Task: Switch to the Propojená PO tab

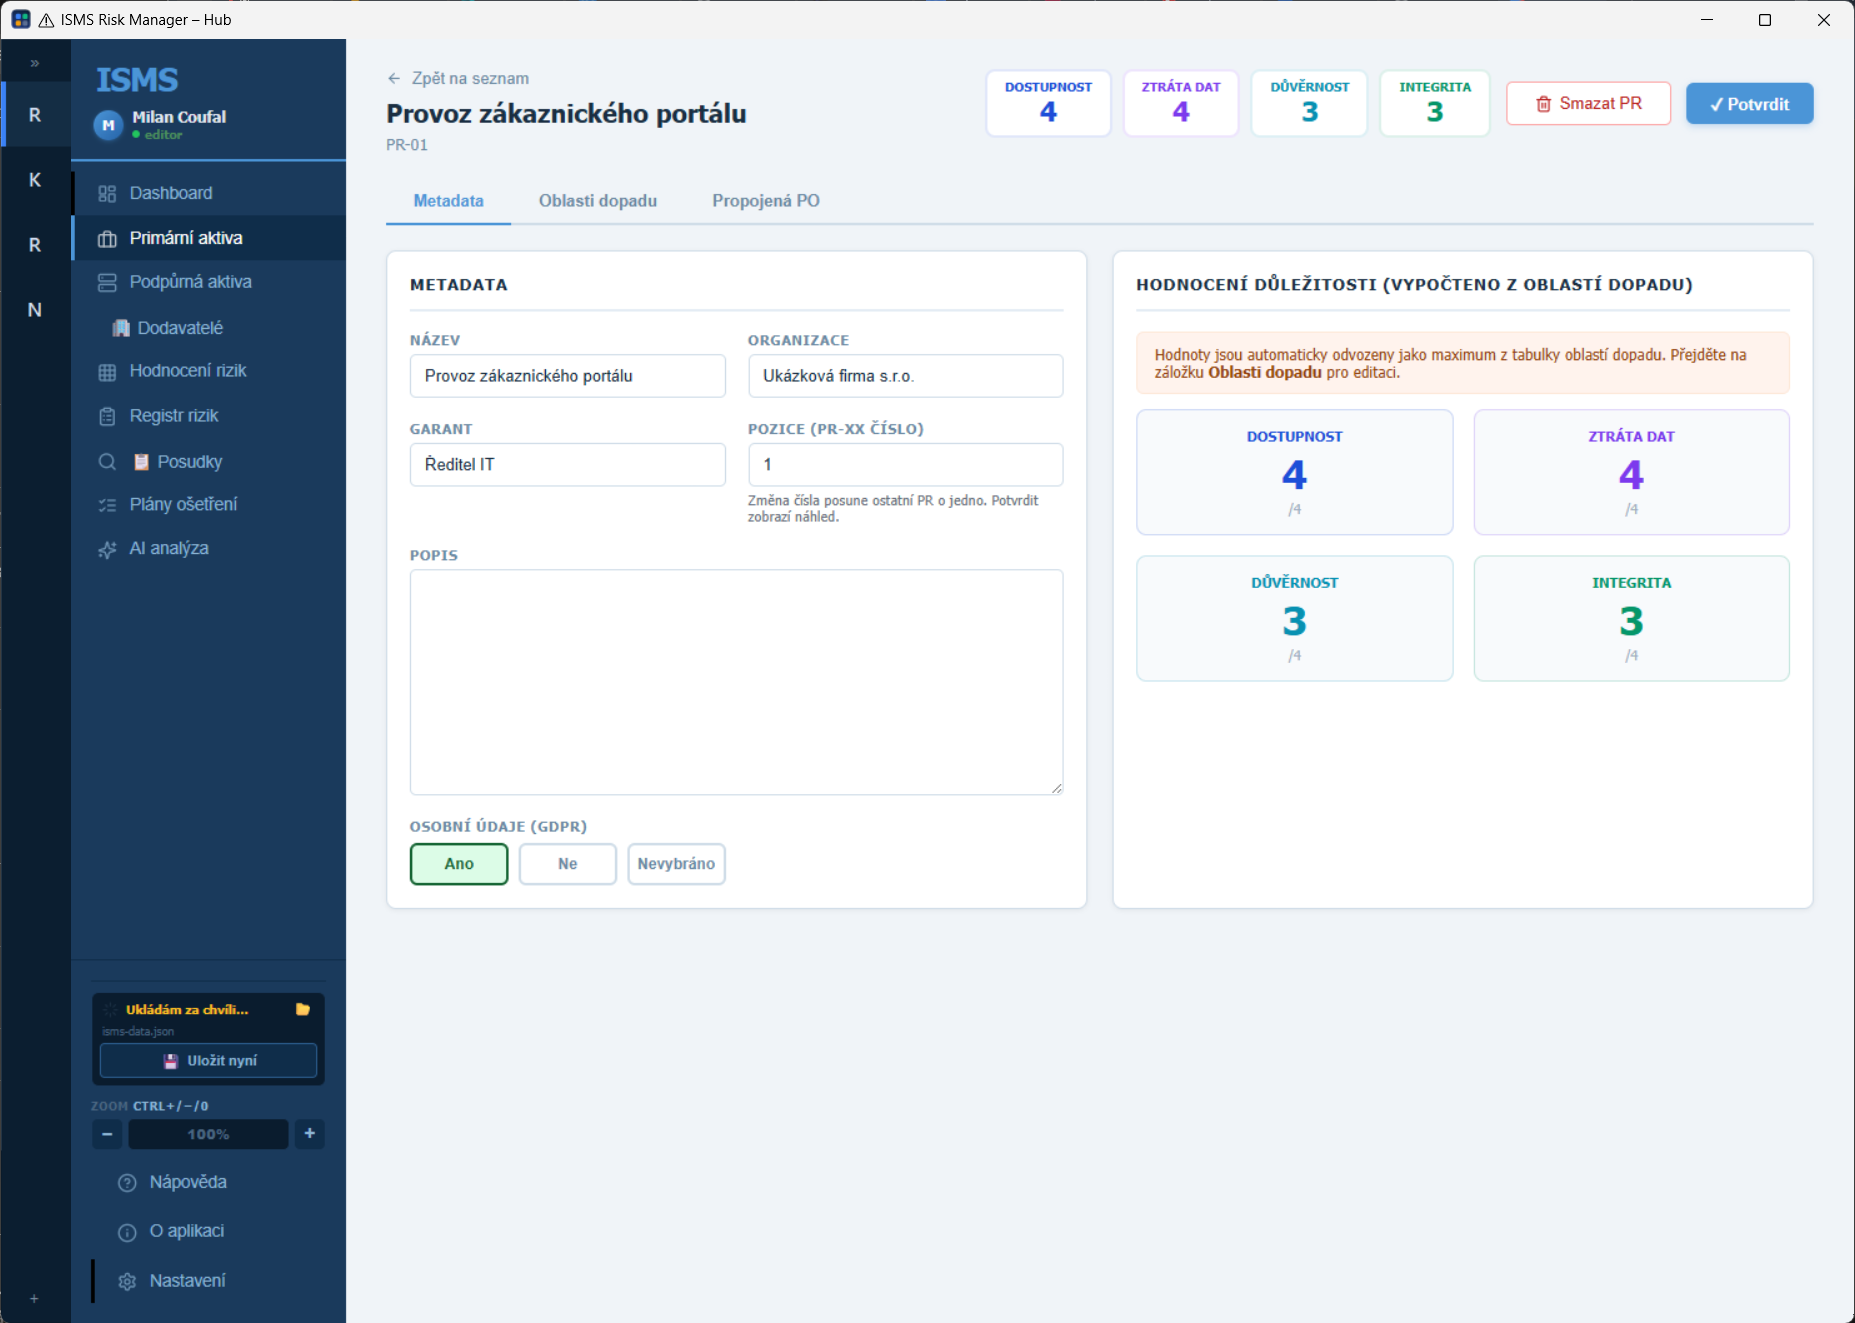Action: click(x=766, y=201)
